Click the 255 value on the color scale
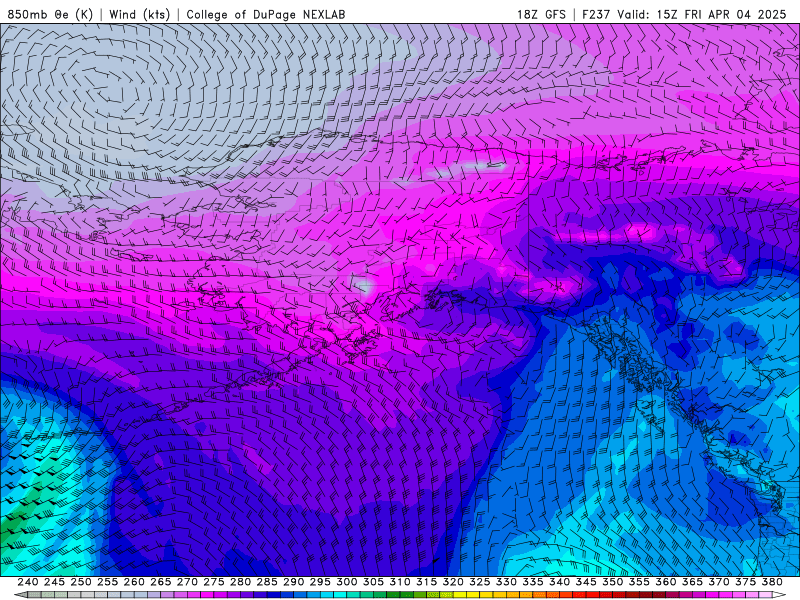This screenshot has height=600, width=800. click(107, 582)
